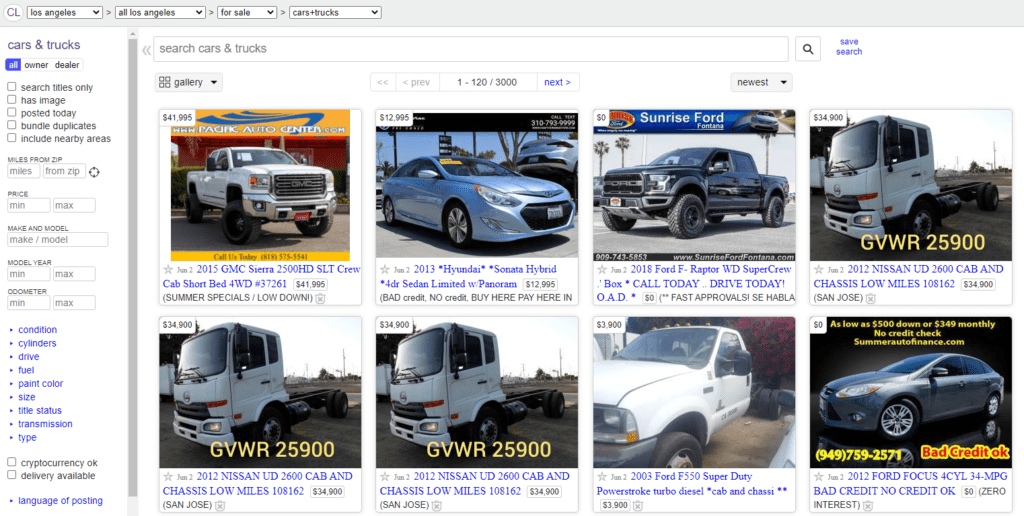Open the all los angeles area dropdown
The image size is (1024, 516).
[160, 12]
